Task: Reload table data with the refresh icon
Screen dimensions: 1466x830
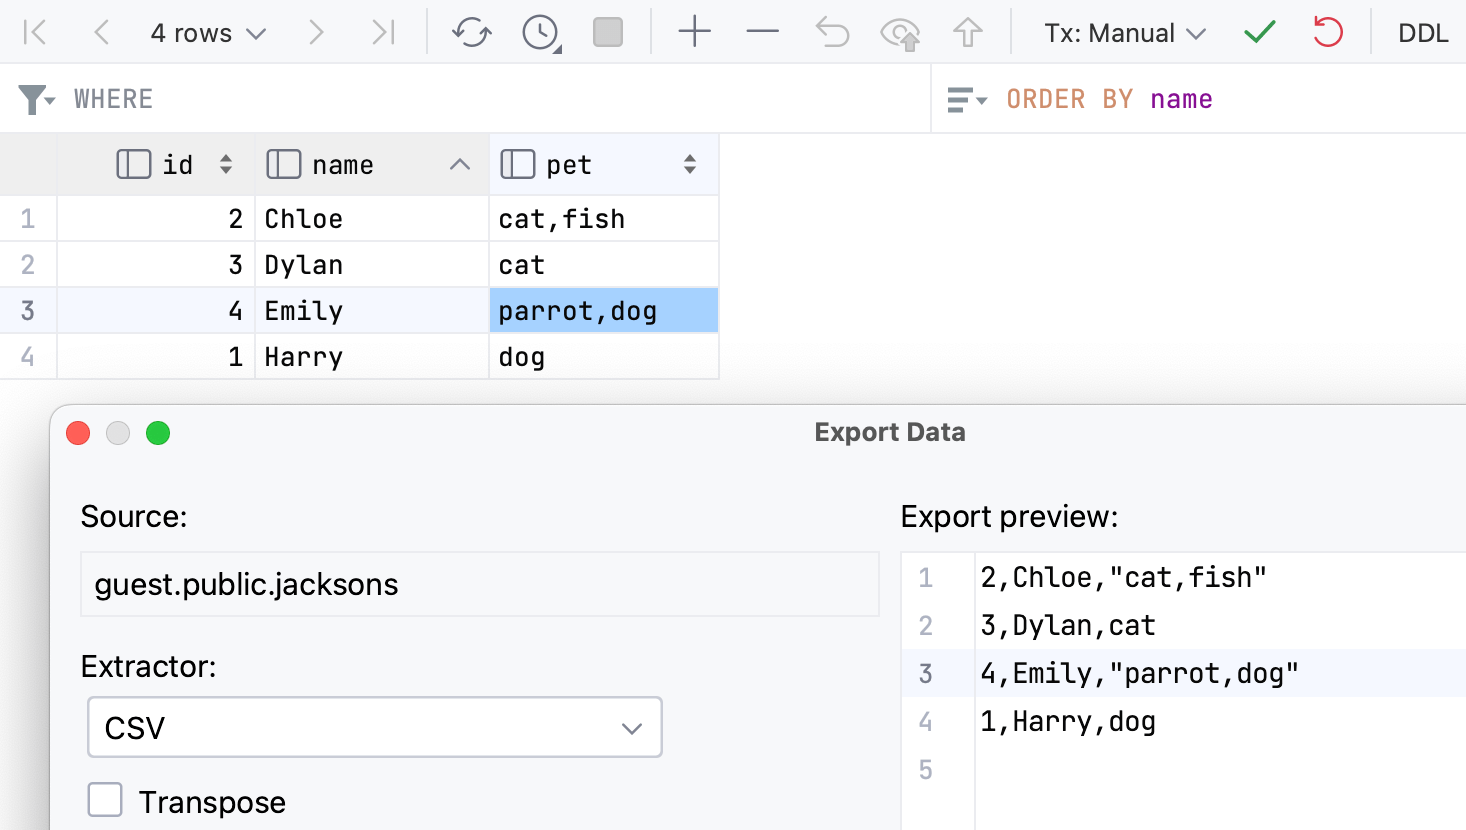Action: [470, 32]
